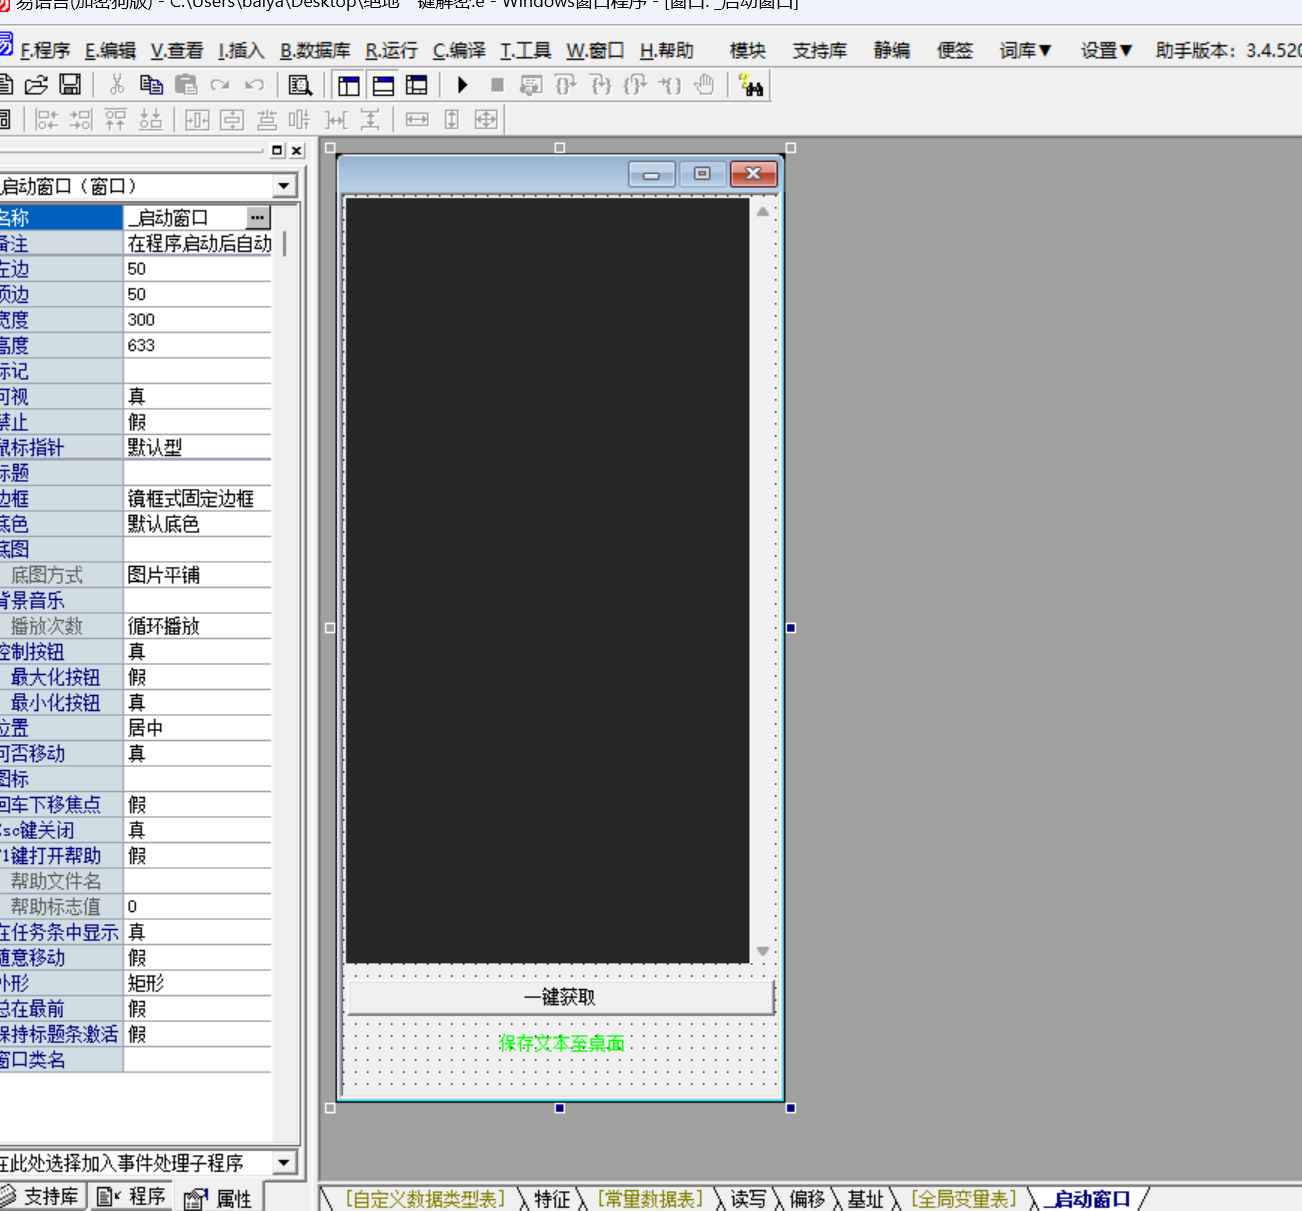Expand the _启动窗口 component dropdown
The height and width of the screenshot is (1211, 1302).
(x=284, y=186)
